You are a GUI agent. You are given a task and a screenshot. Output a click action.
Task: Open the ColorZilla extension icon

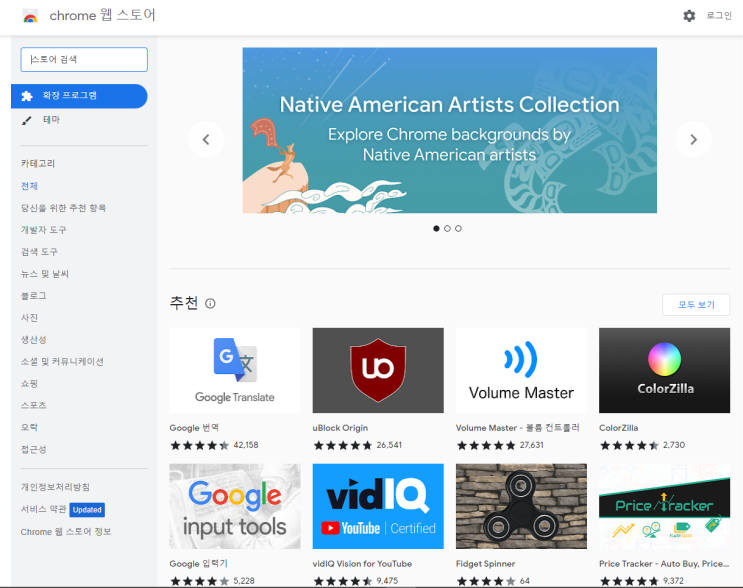point(665,371)
